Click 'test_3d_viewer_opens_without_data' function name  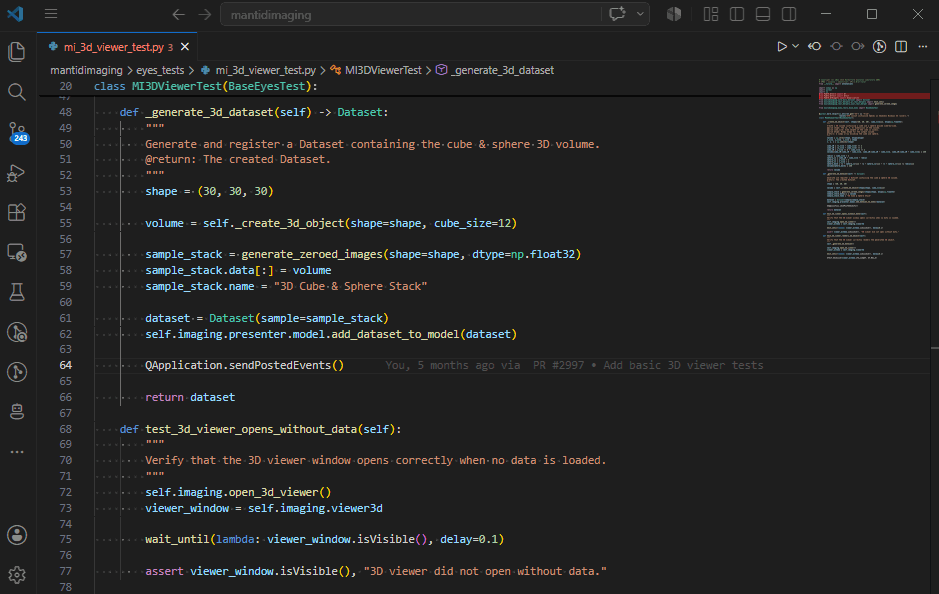pos(252,429)
